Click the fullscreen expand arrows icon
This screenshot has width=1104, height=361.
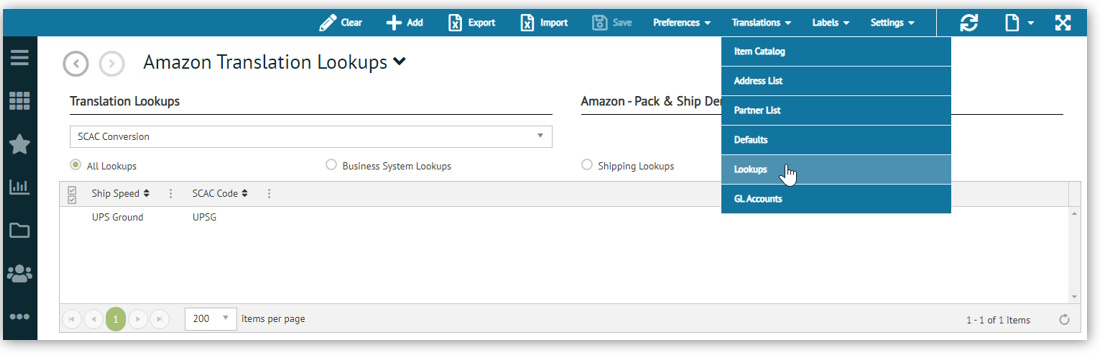point(1062,23)
